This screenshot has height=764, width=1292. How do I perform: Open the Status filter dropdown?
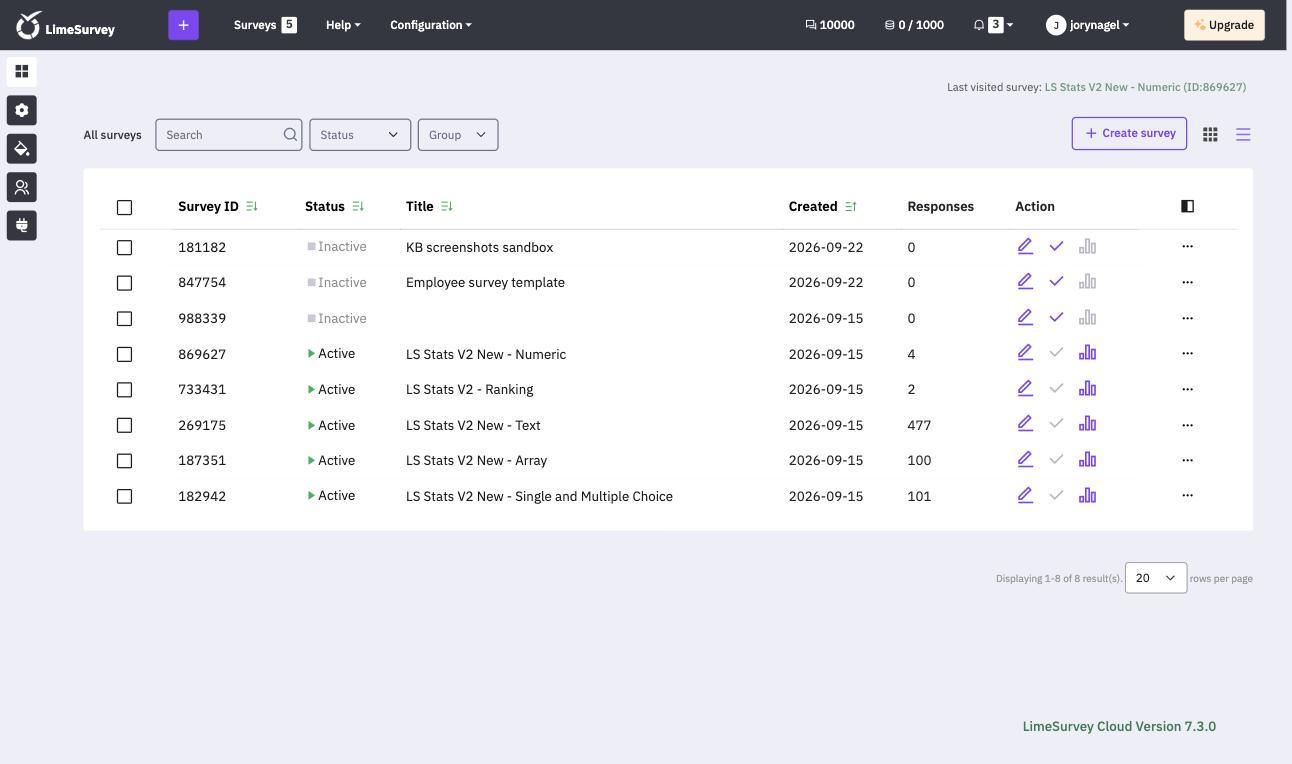[360, 135]
